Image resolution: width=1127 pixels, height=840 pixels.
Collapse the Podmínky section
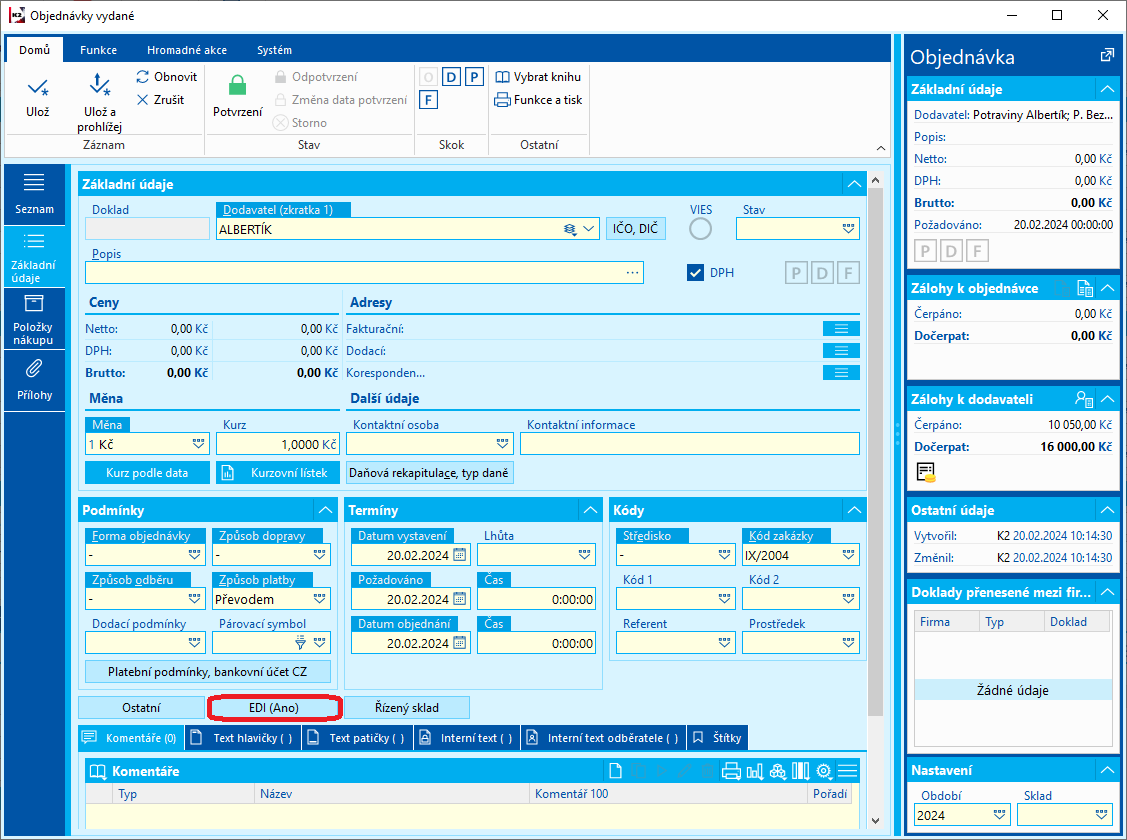point(325,510)
